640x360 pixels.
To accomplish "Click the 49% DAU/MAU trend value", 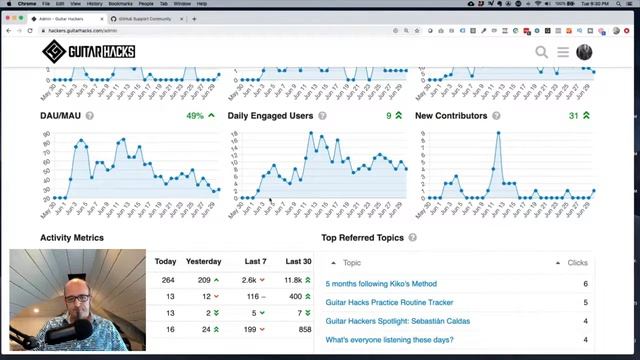I will [x=195, y=116].
